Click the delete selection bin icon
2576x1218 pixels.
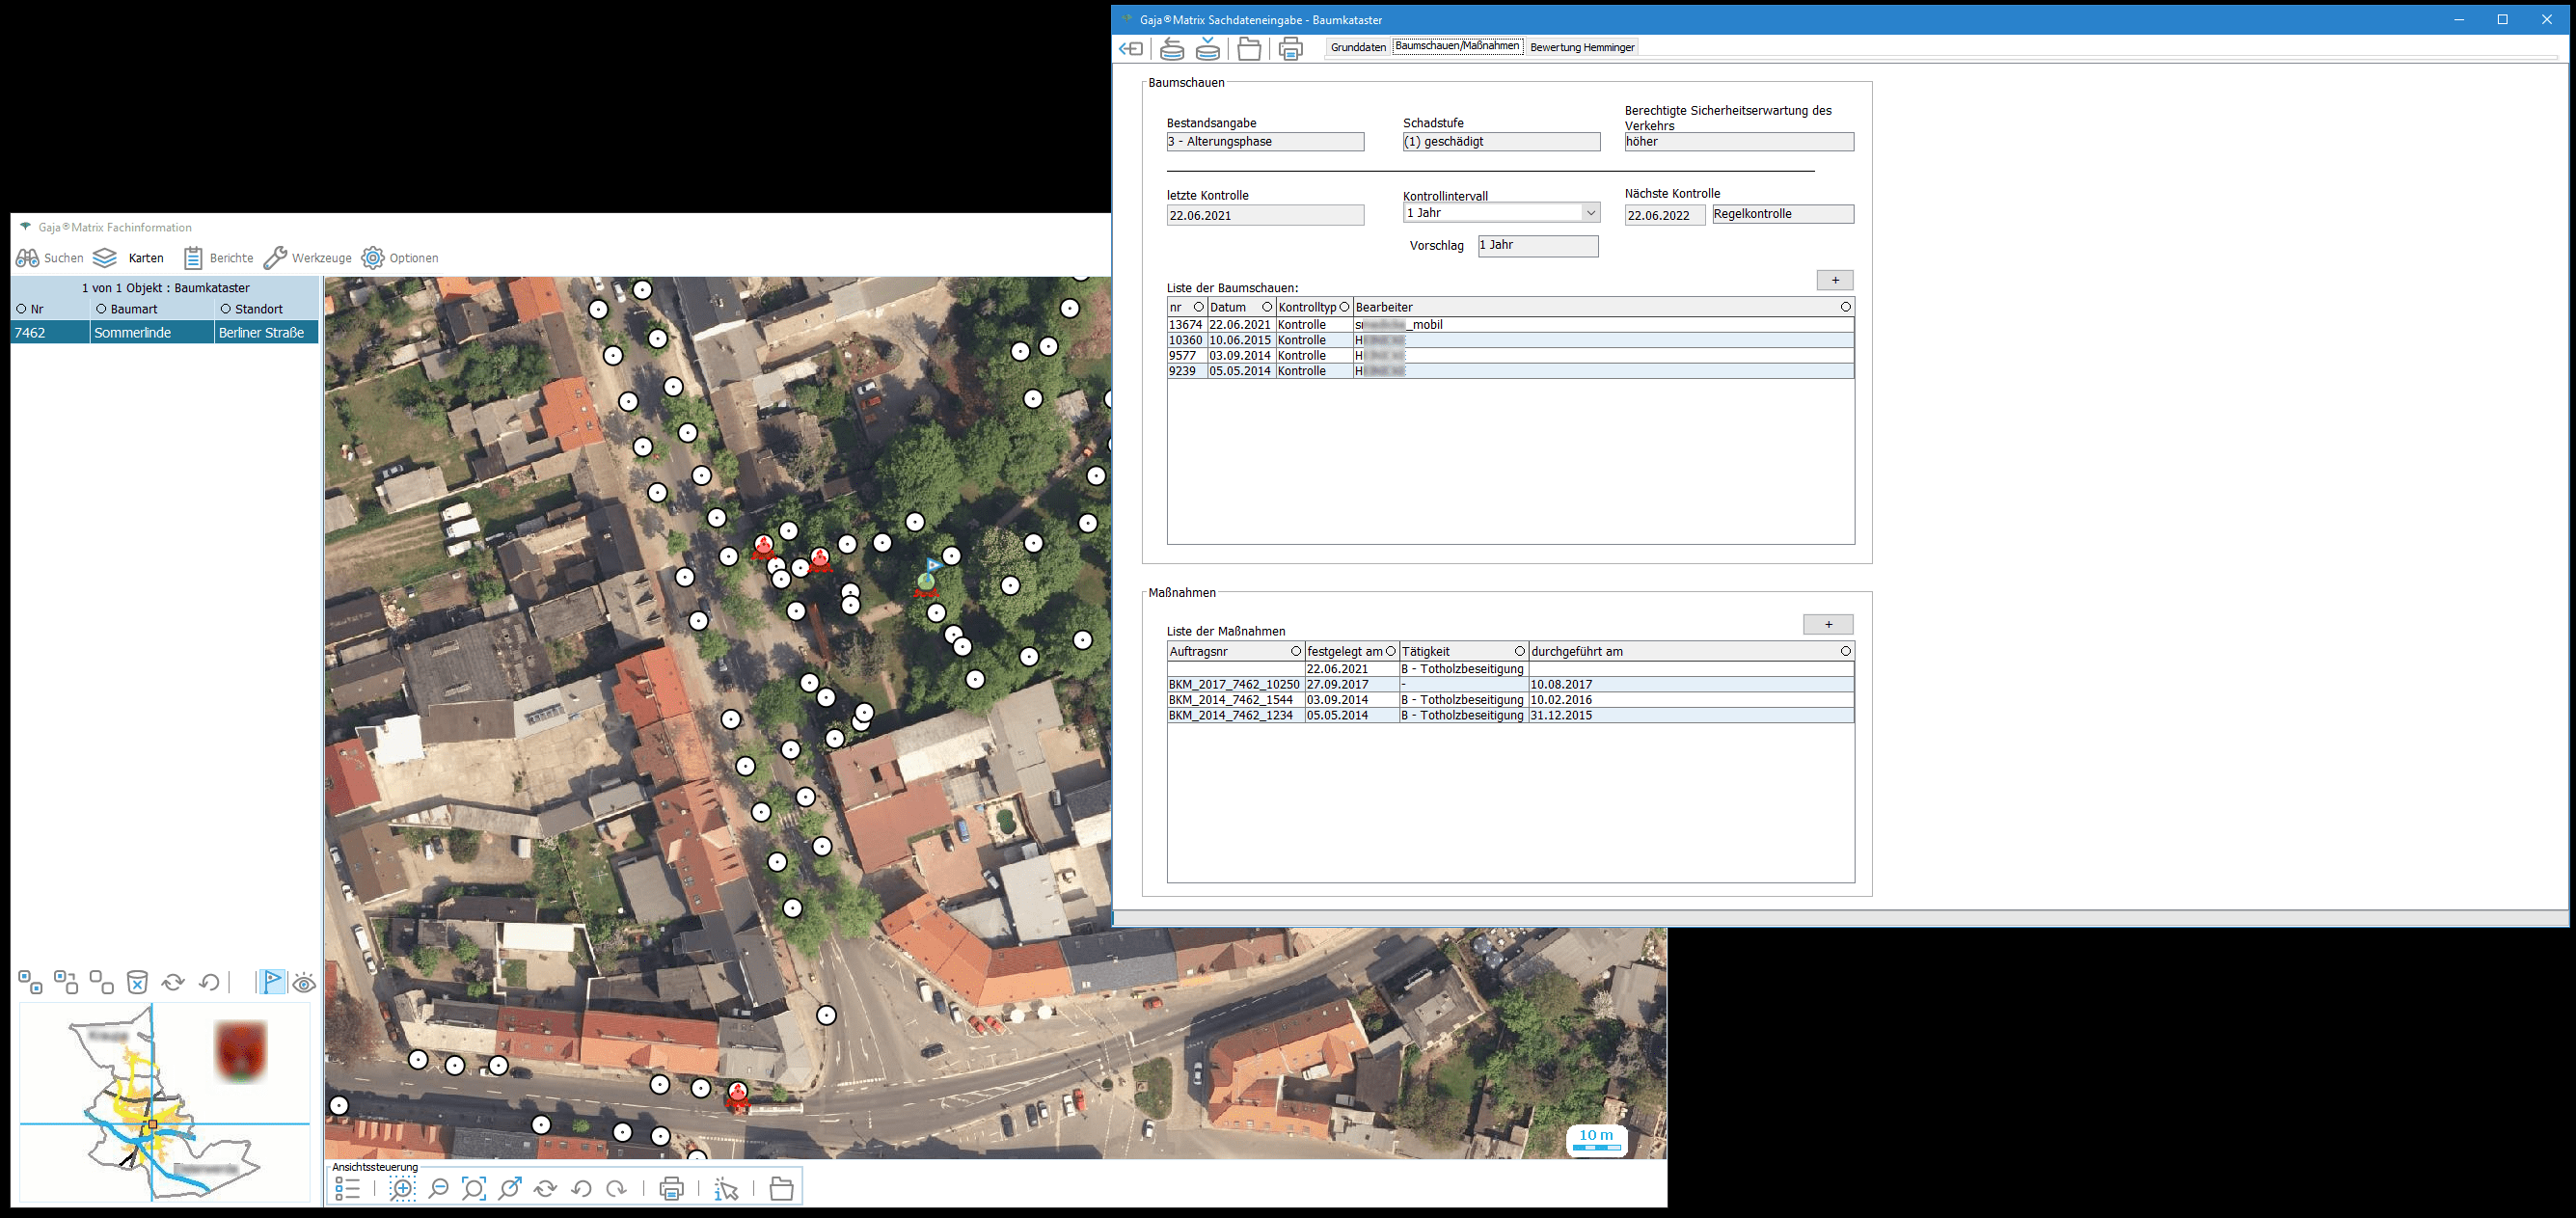tap(137, 982)
